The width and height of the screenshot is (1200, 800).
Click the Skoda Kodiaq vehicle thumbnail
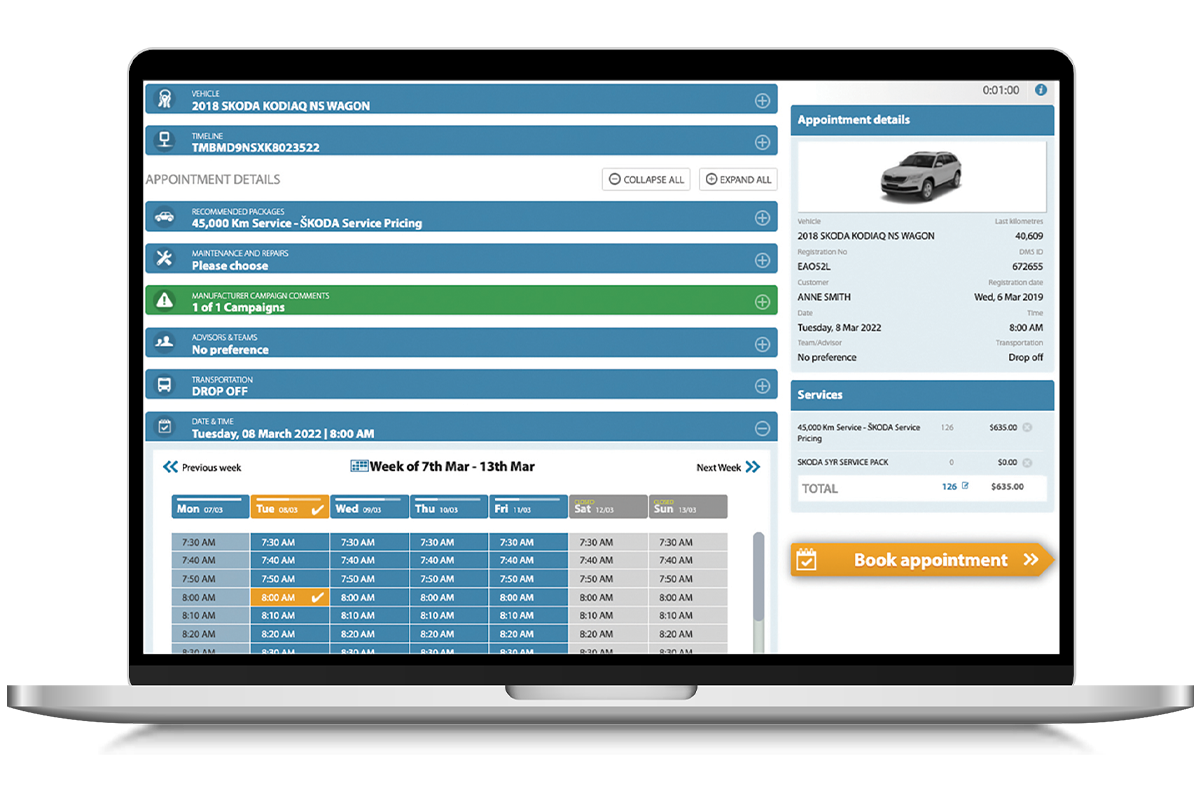click(920, 175)
